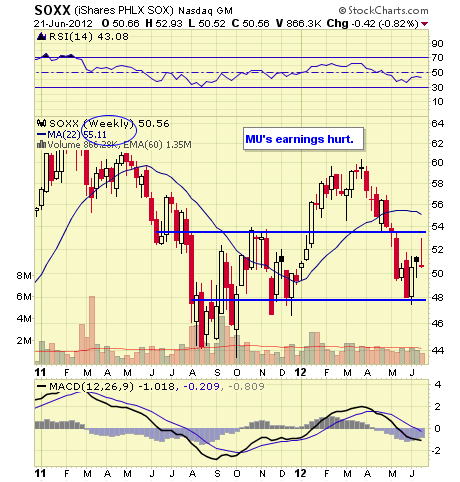
Task: Click the MACD histogram value -0.809
Action: [246, 387]
